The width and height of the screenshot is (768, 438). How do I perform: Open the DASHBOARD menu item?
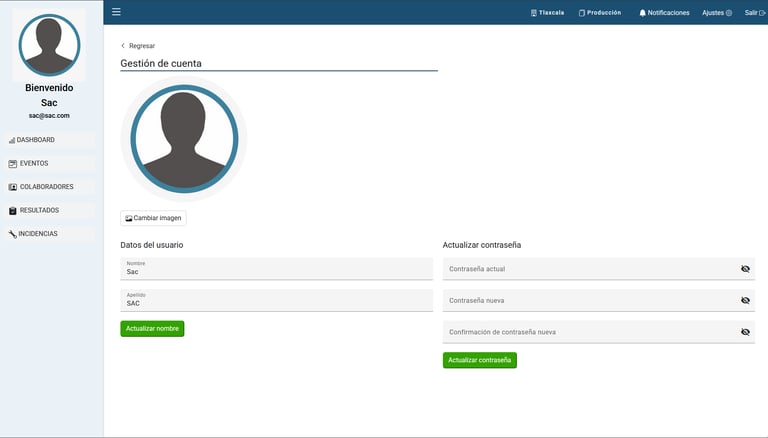pyautogui.click(x=49, y=140)
